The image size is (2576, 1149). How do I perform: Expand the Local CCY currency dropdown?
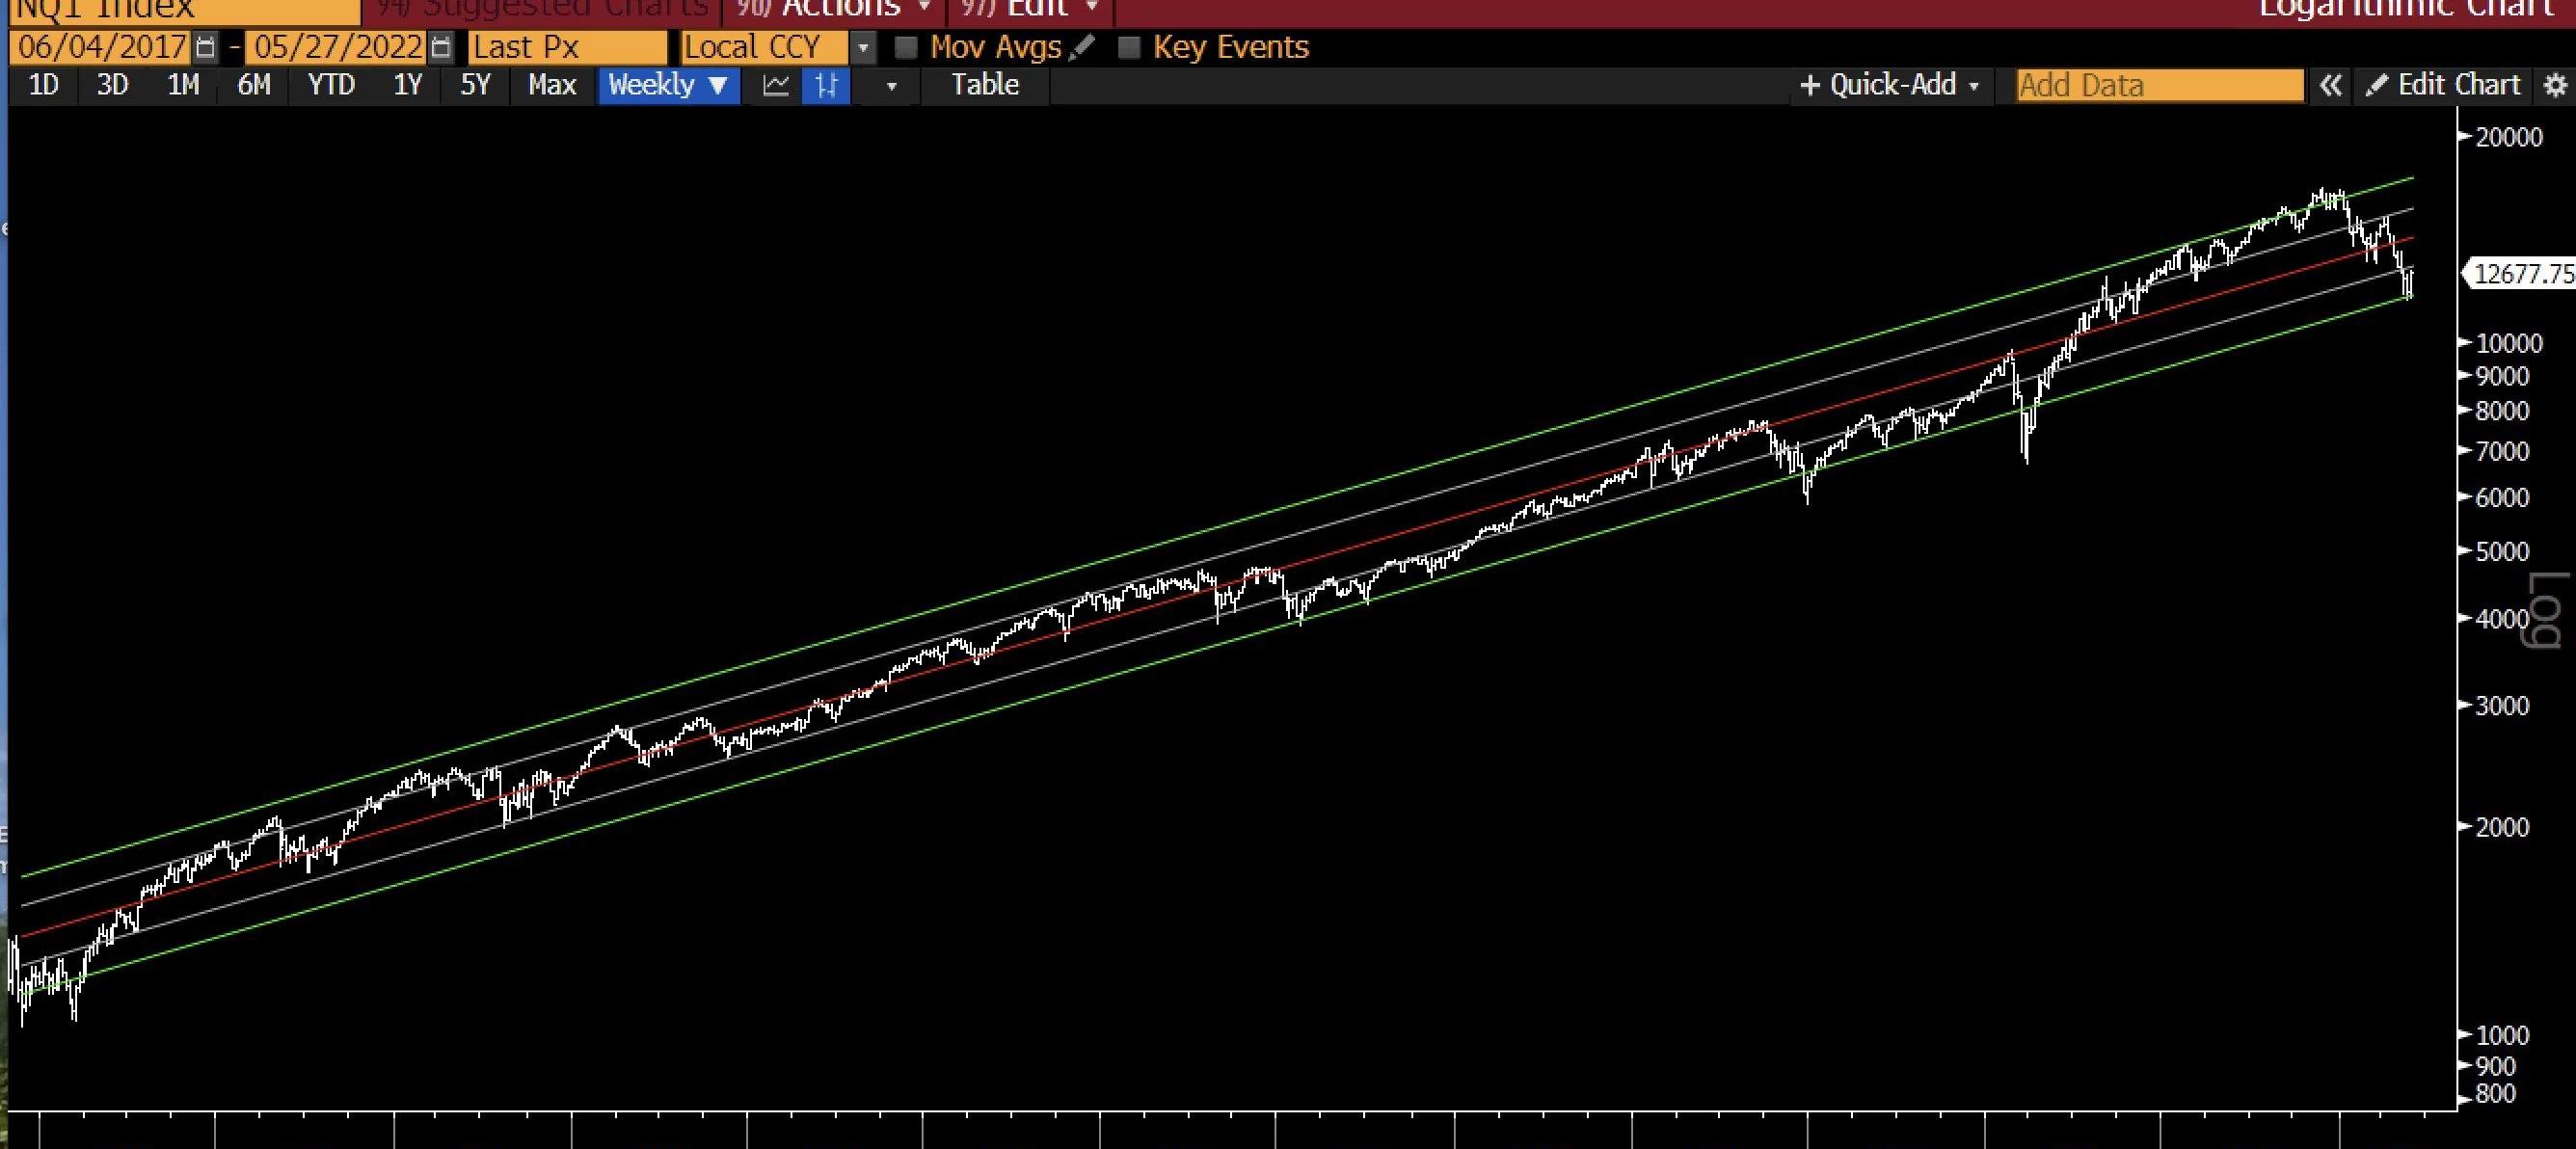coord(863,47)
